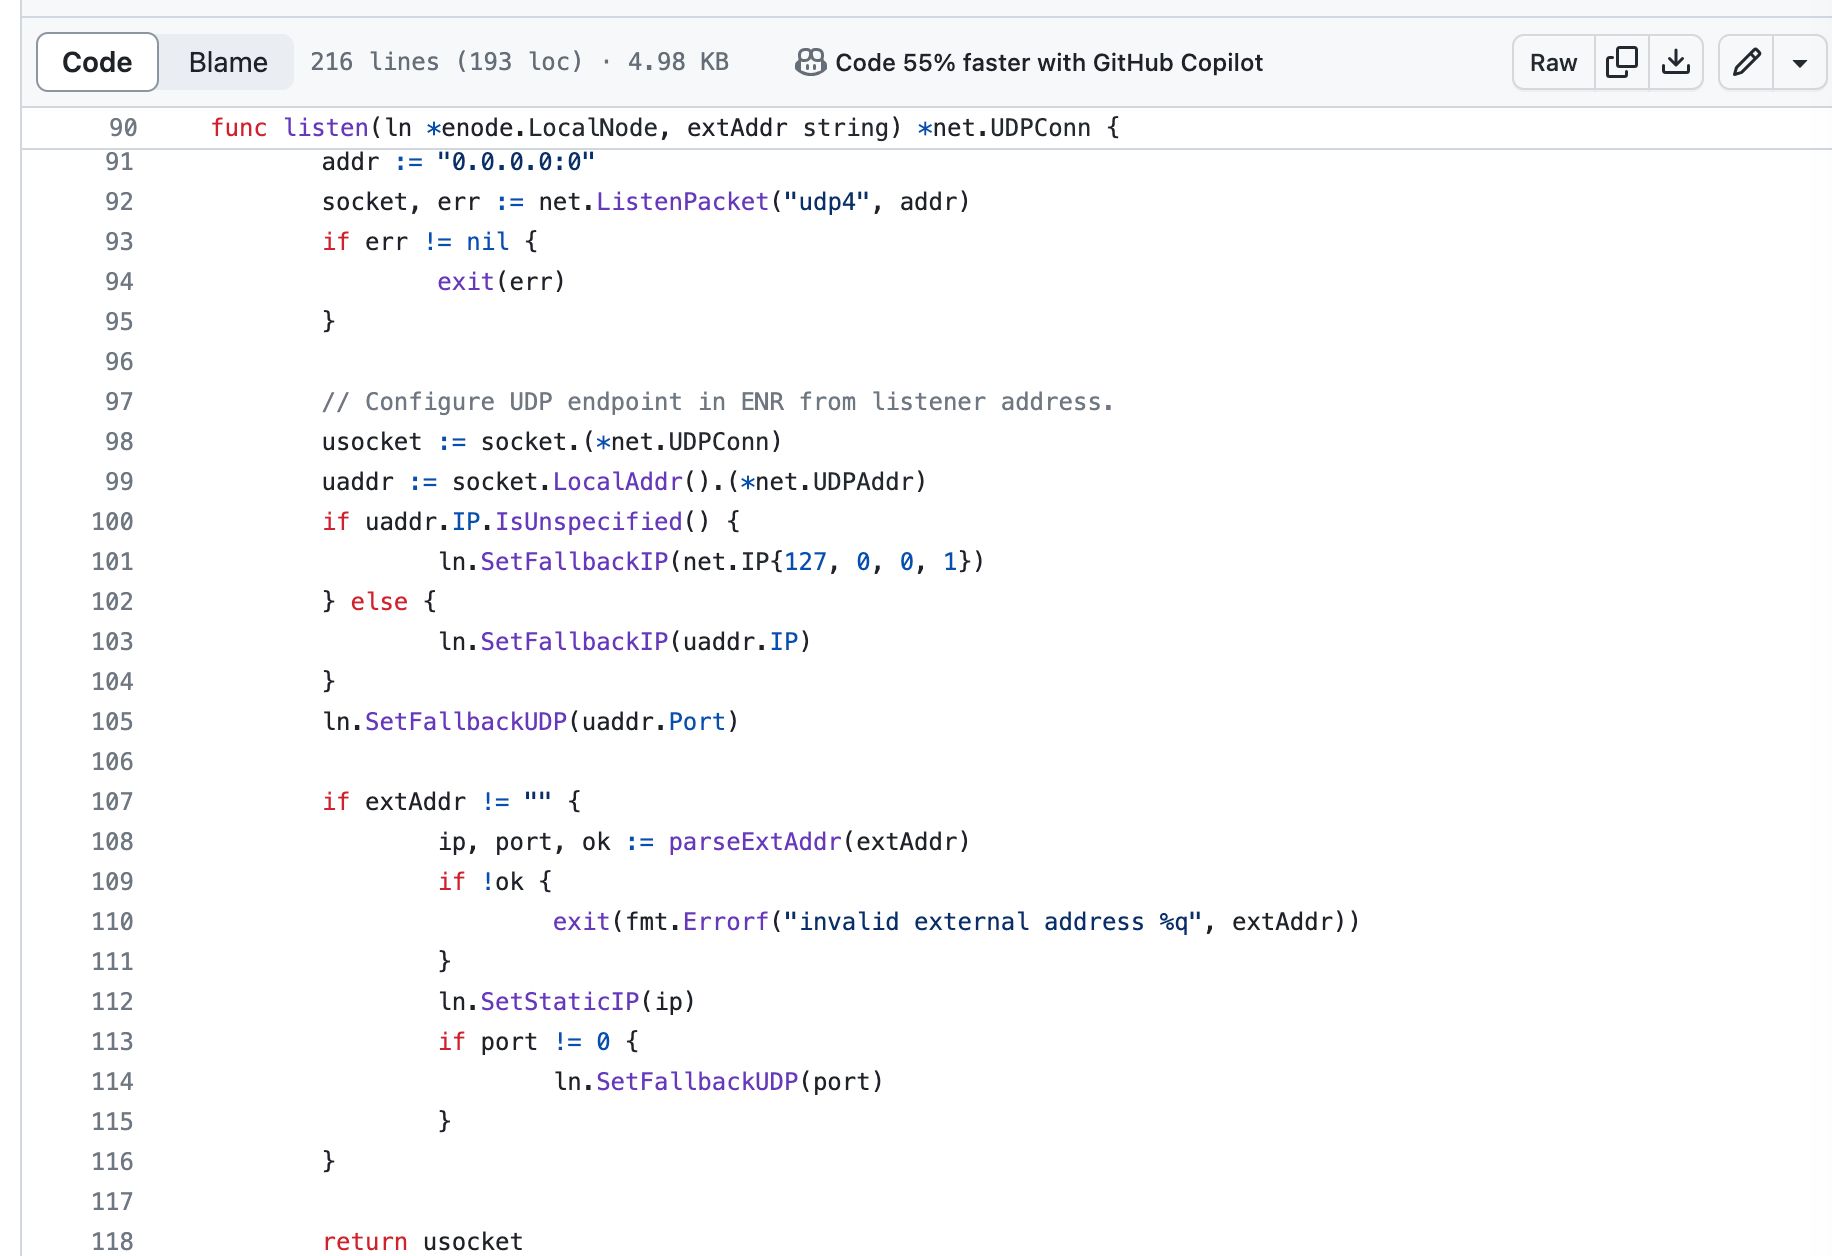Click the string "0.0.0.0:0" on line 91
1832x1256 pixels.
pyautogui.click(x=516, y=162)
